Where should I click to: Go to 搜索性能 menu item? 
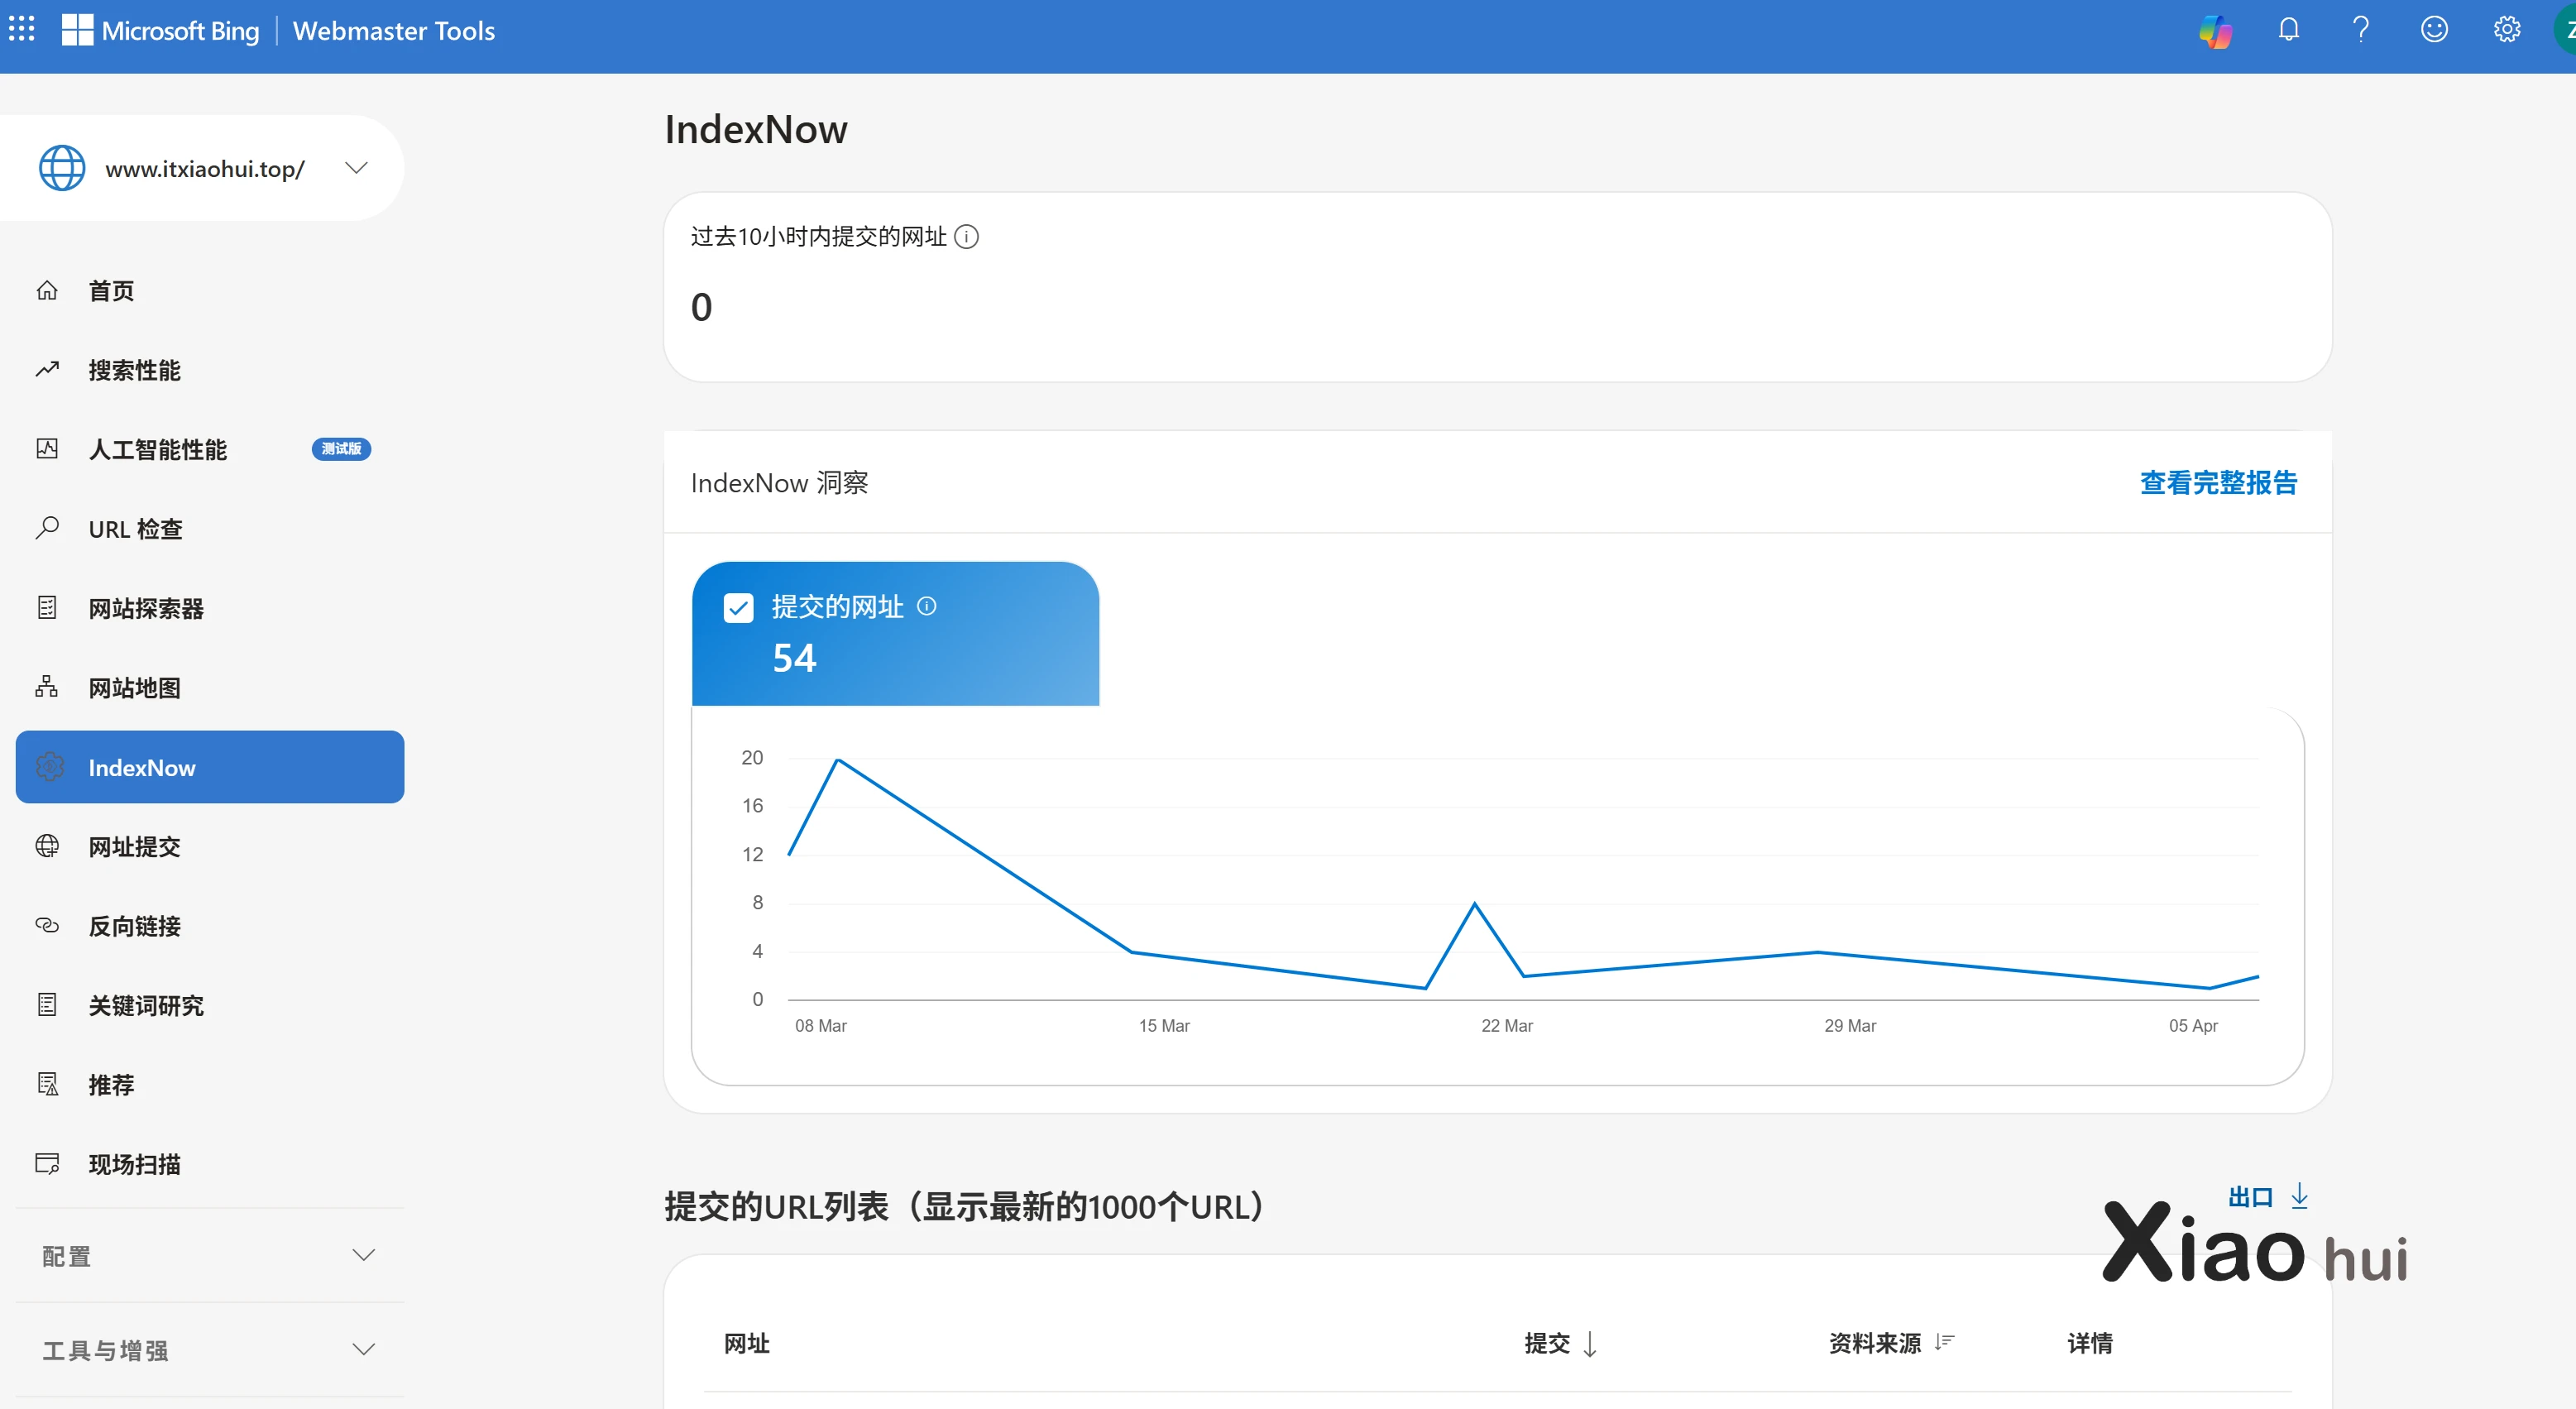(134, 370)
